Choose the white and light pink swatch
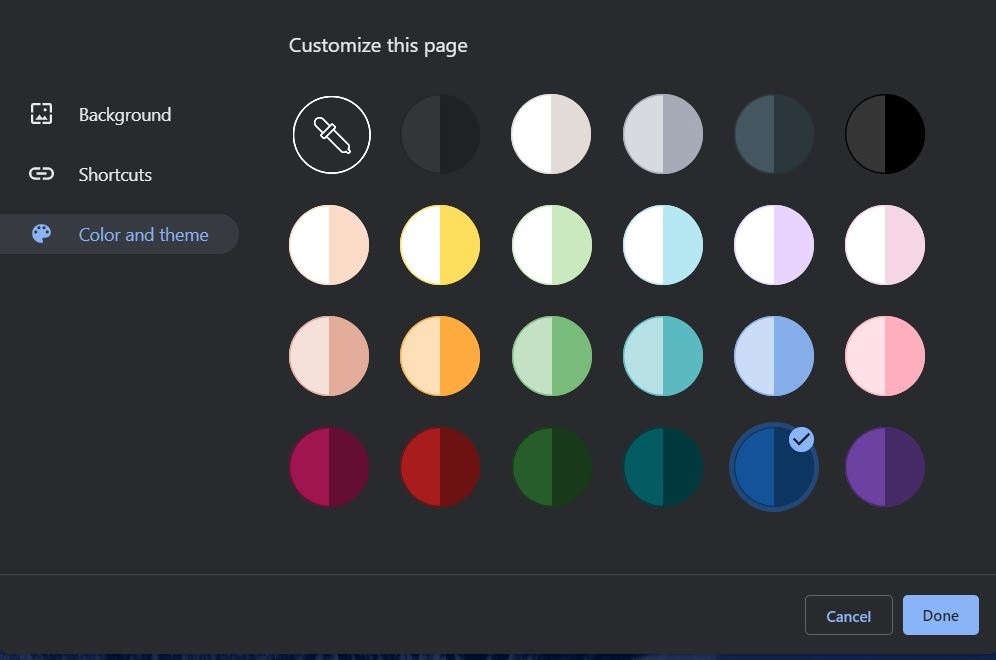Screen dimensions: 996x660 click(x=885, y=245)
